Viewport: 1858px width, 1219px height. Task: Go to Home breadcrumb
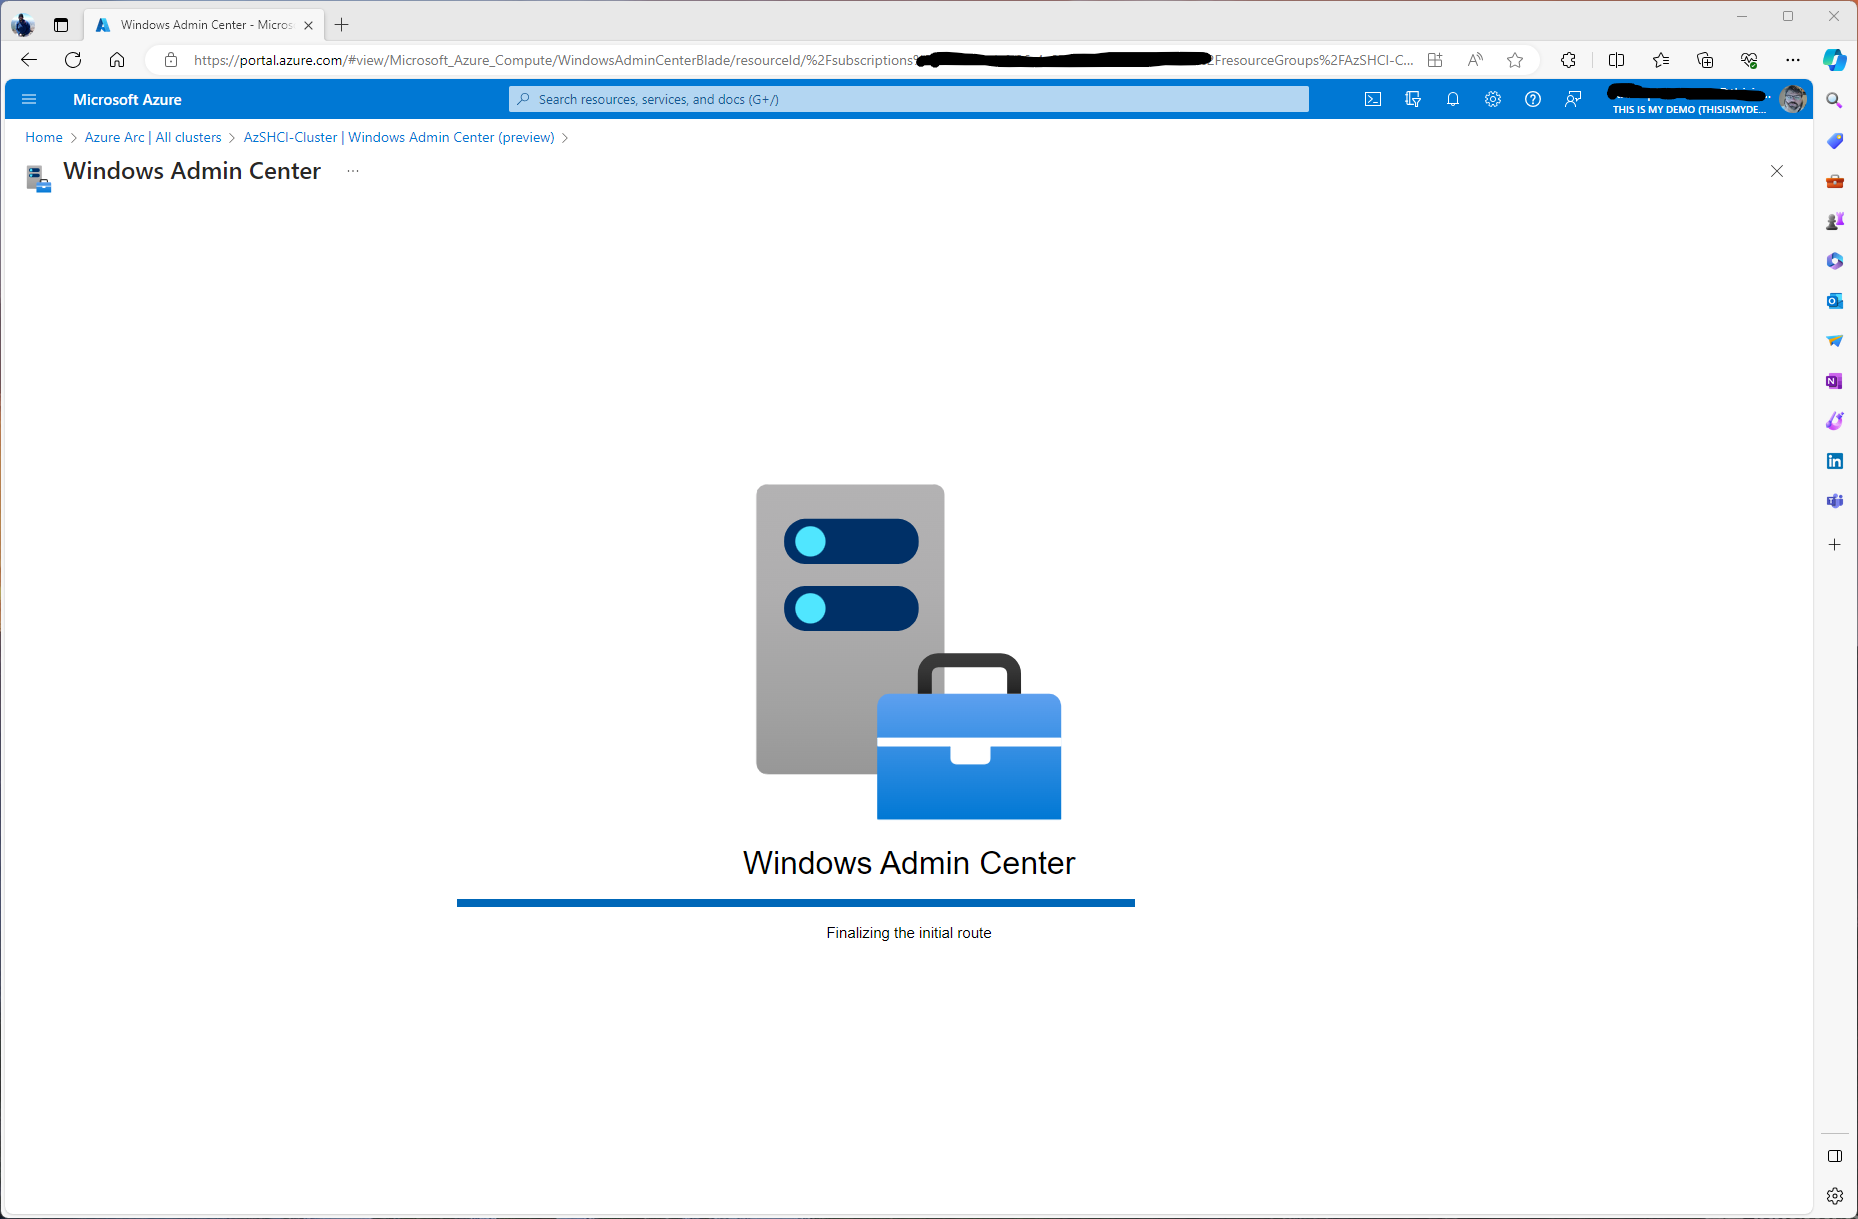[x=44, y=137]
